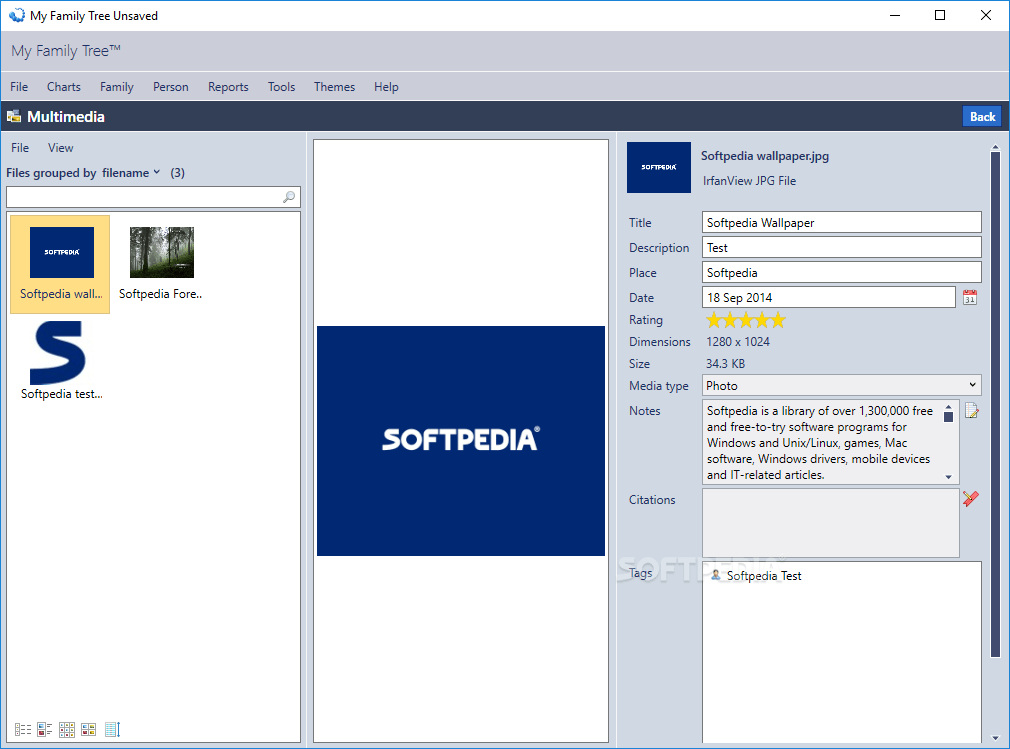Click the My Family Tree app icon

coord(17,15)
